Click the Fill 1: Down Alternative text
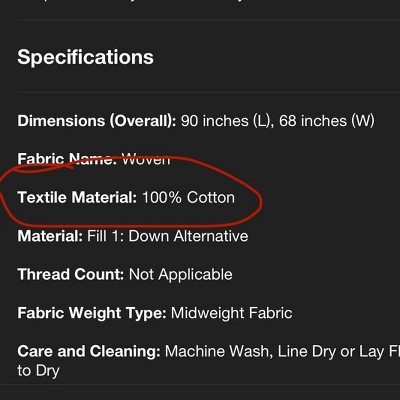The image size is (400, 400). [x=168, y=236]
